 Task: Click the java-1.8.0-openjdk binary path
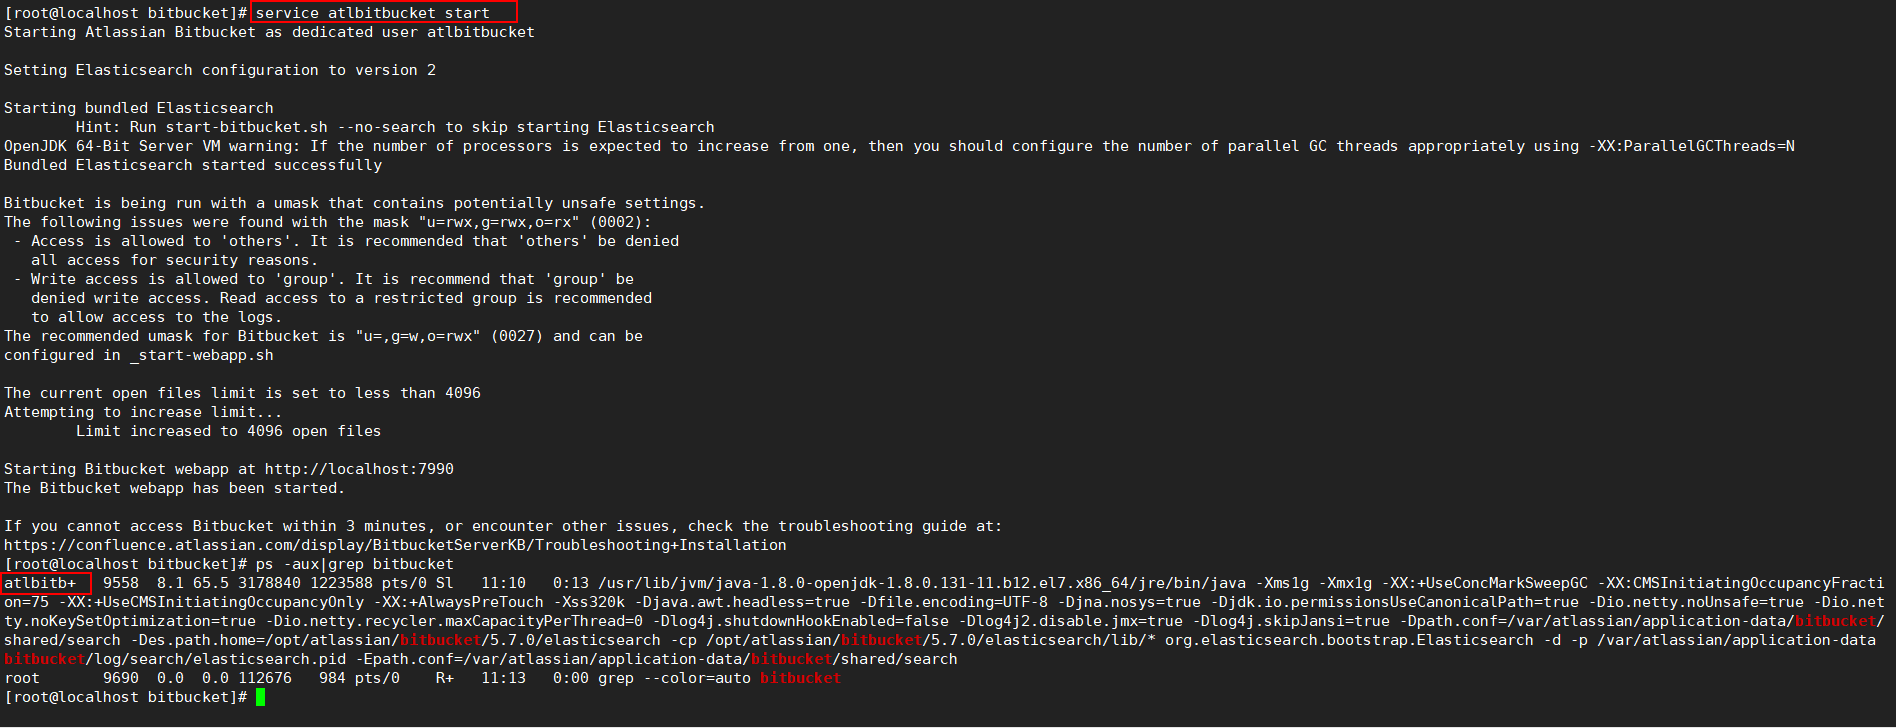(922, 583)
